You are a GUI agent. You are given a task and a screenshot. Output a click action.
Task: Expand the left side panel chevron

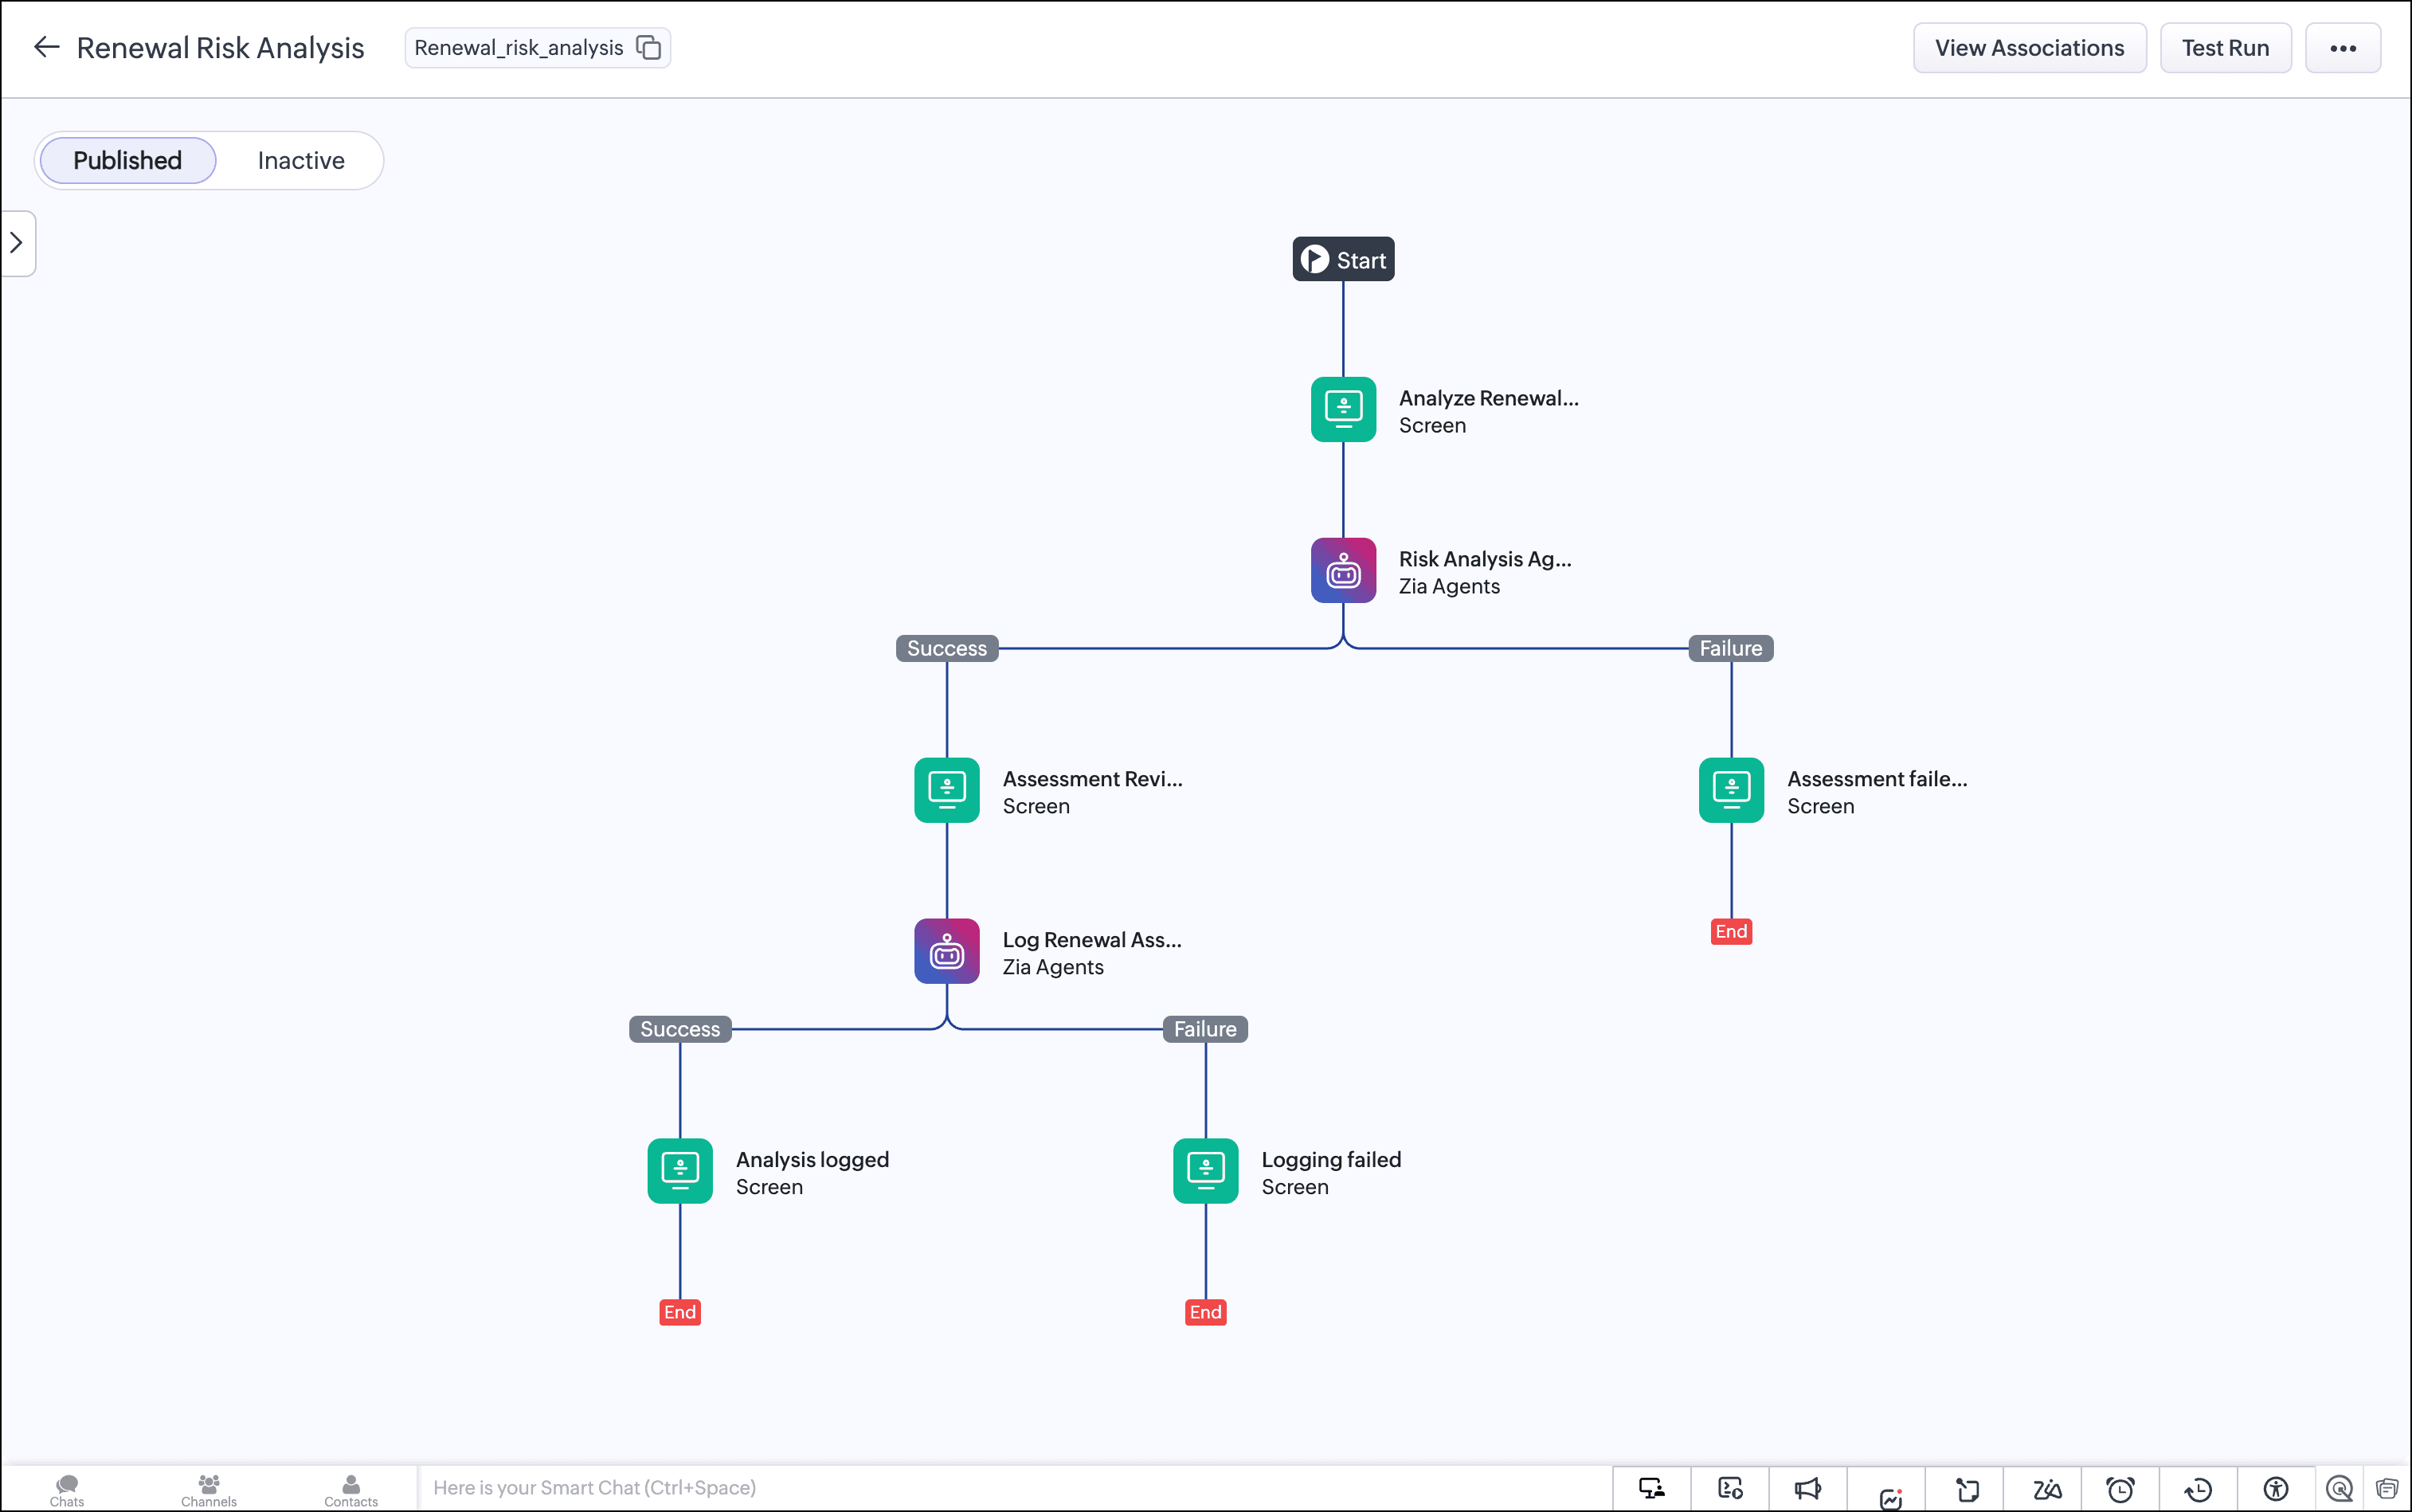click(17, 243)
